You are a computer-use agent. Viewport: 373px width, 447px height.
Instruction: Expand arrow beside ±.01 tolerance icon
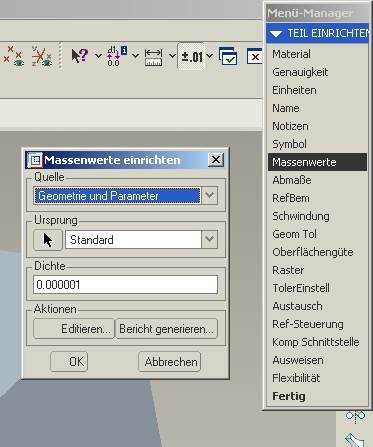pos(209,56)
